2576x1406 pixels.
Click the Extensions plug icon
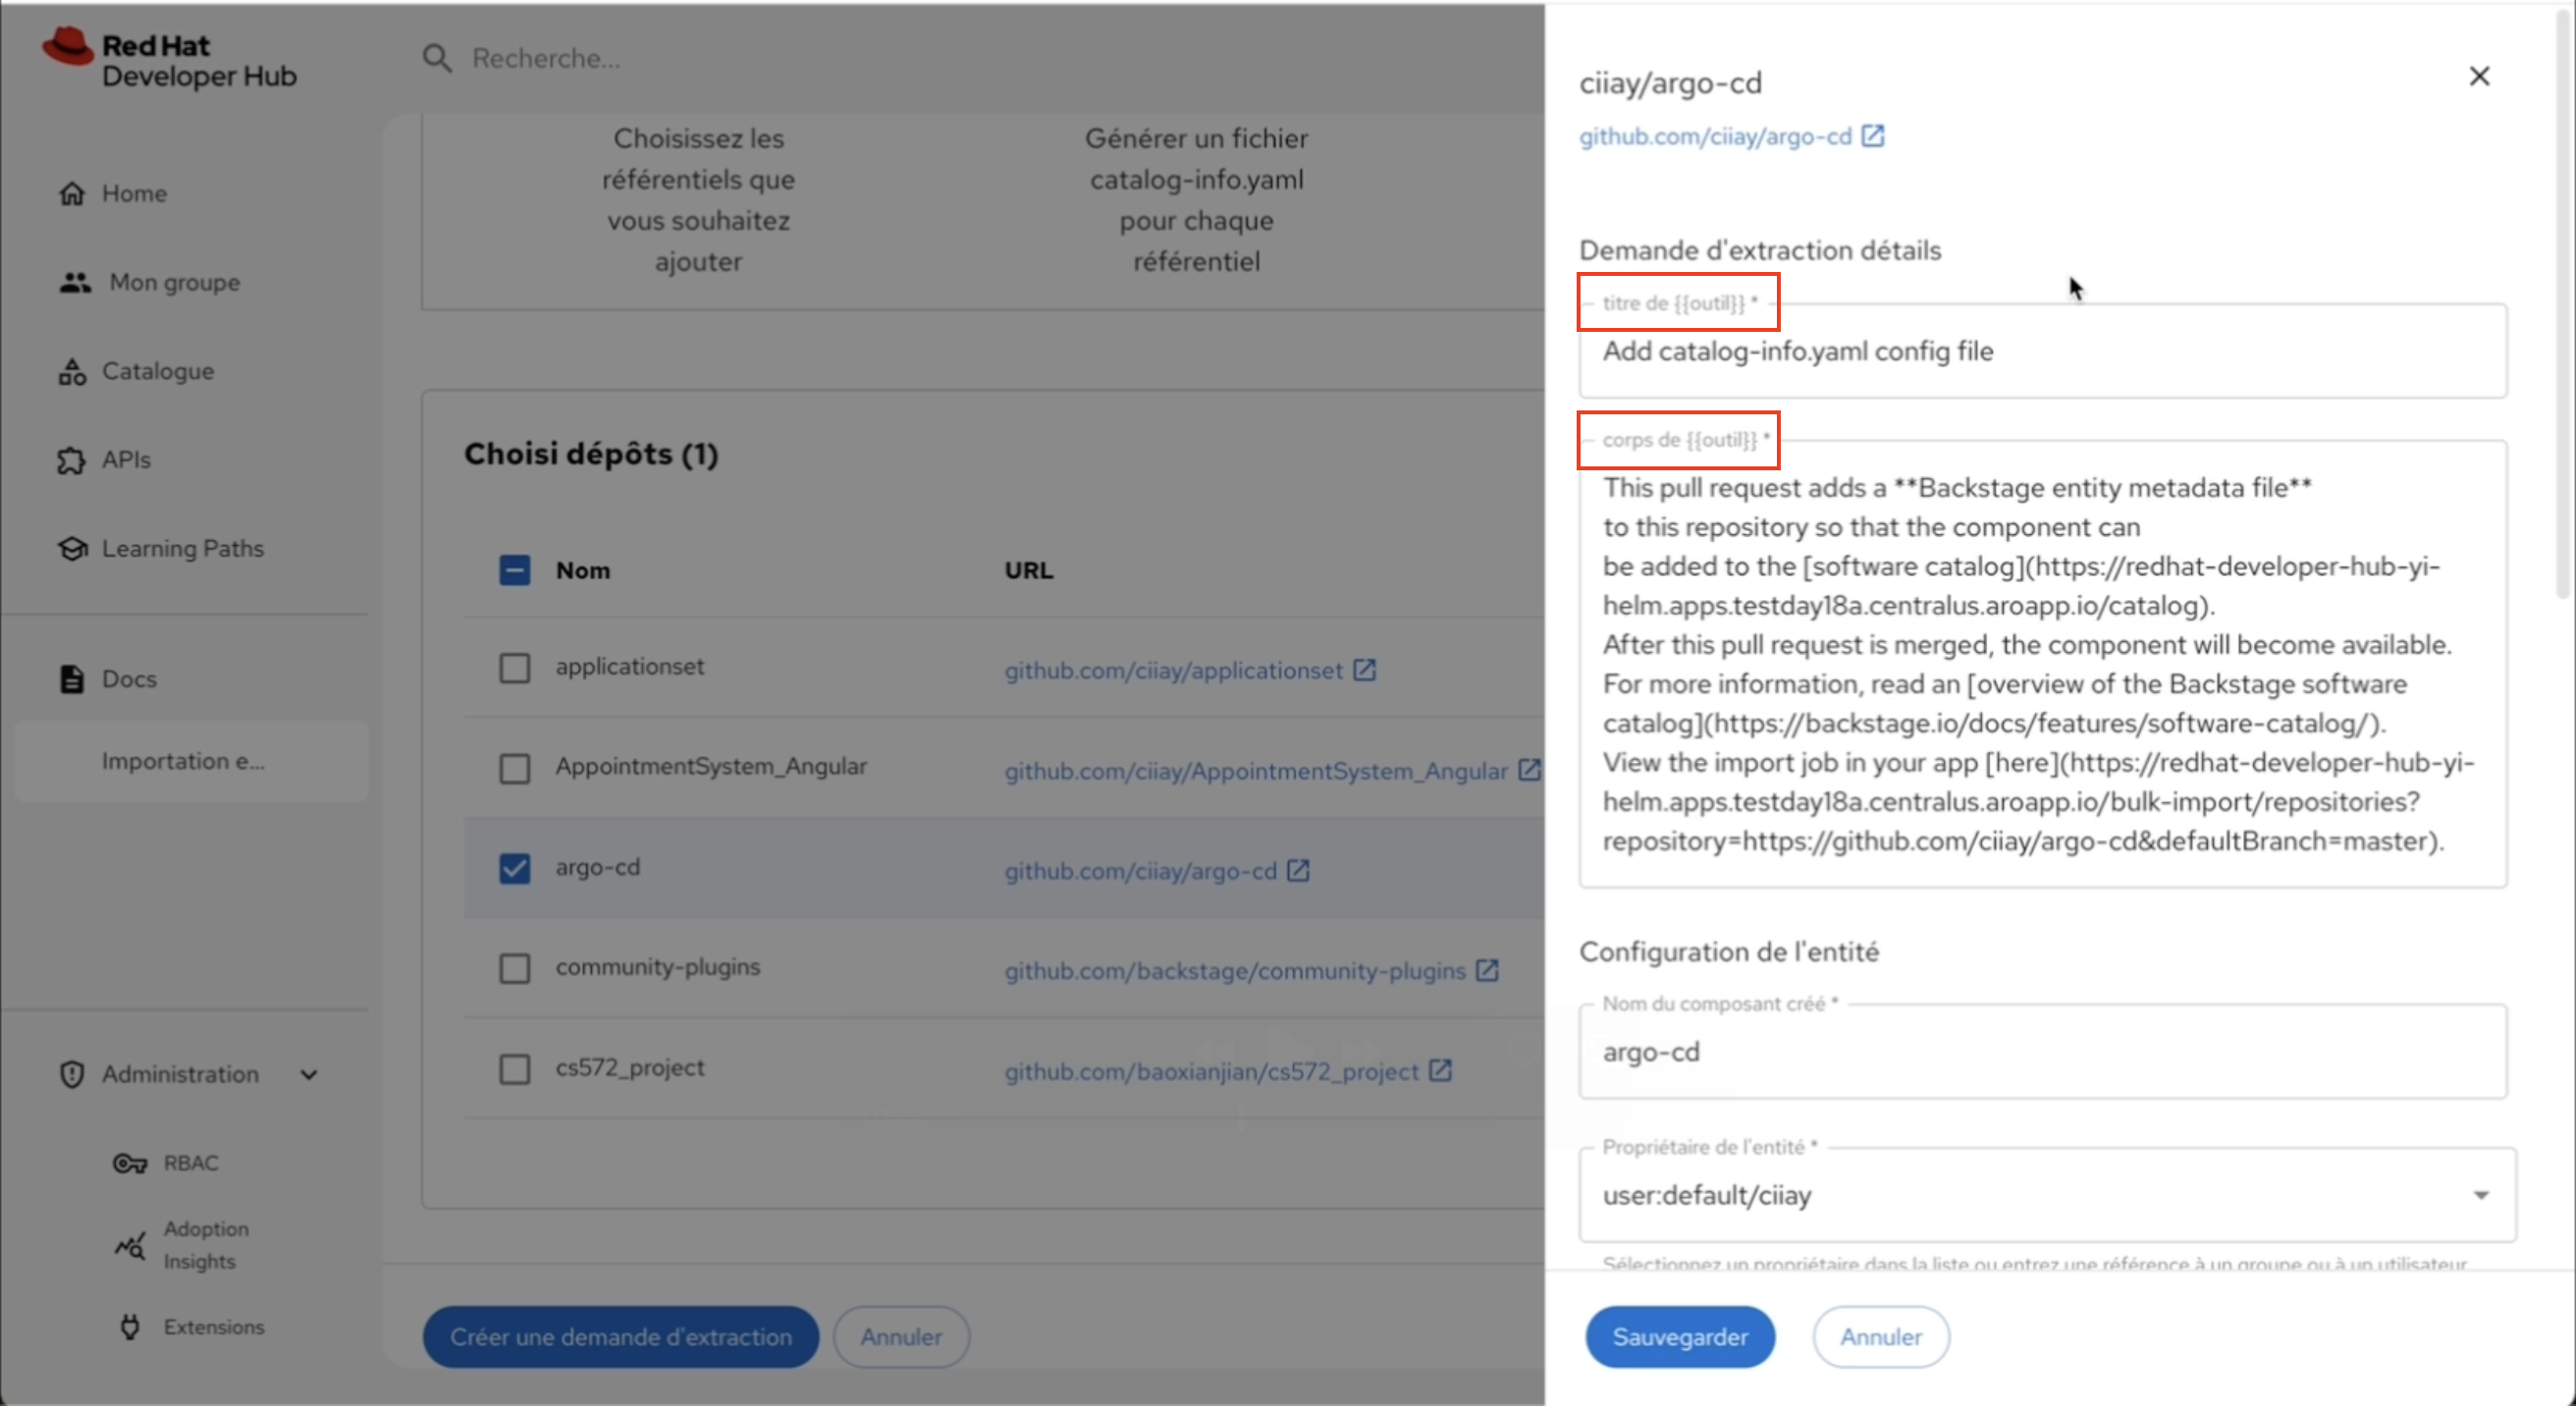129,1327
